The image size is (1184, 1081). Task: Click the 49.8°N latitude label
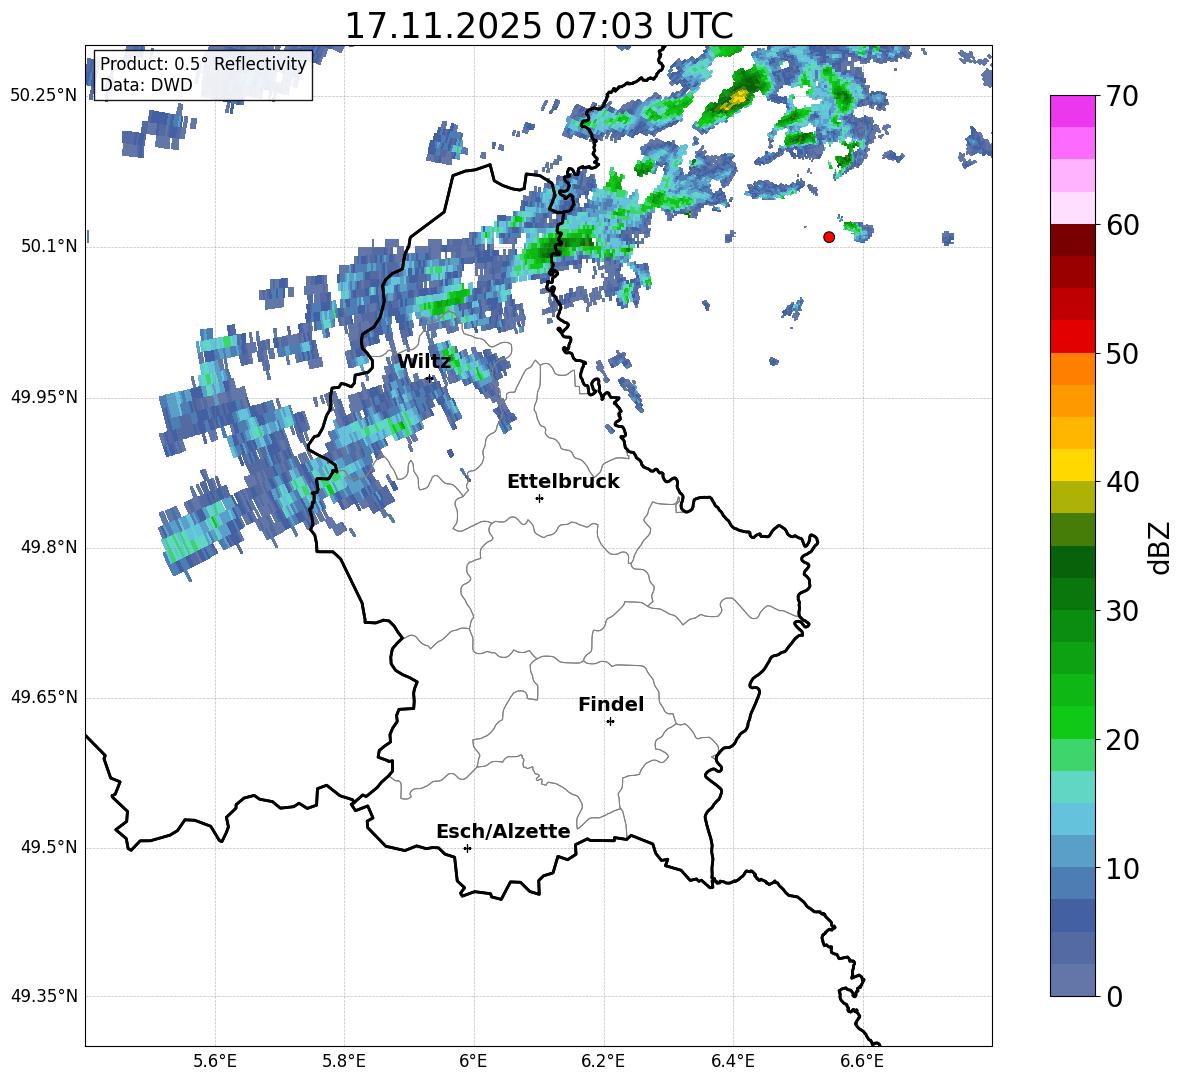click(x=49, y=547)
